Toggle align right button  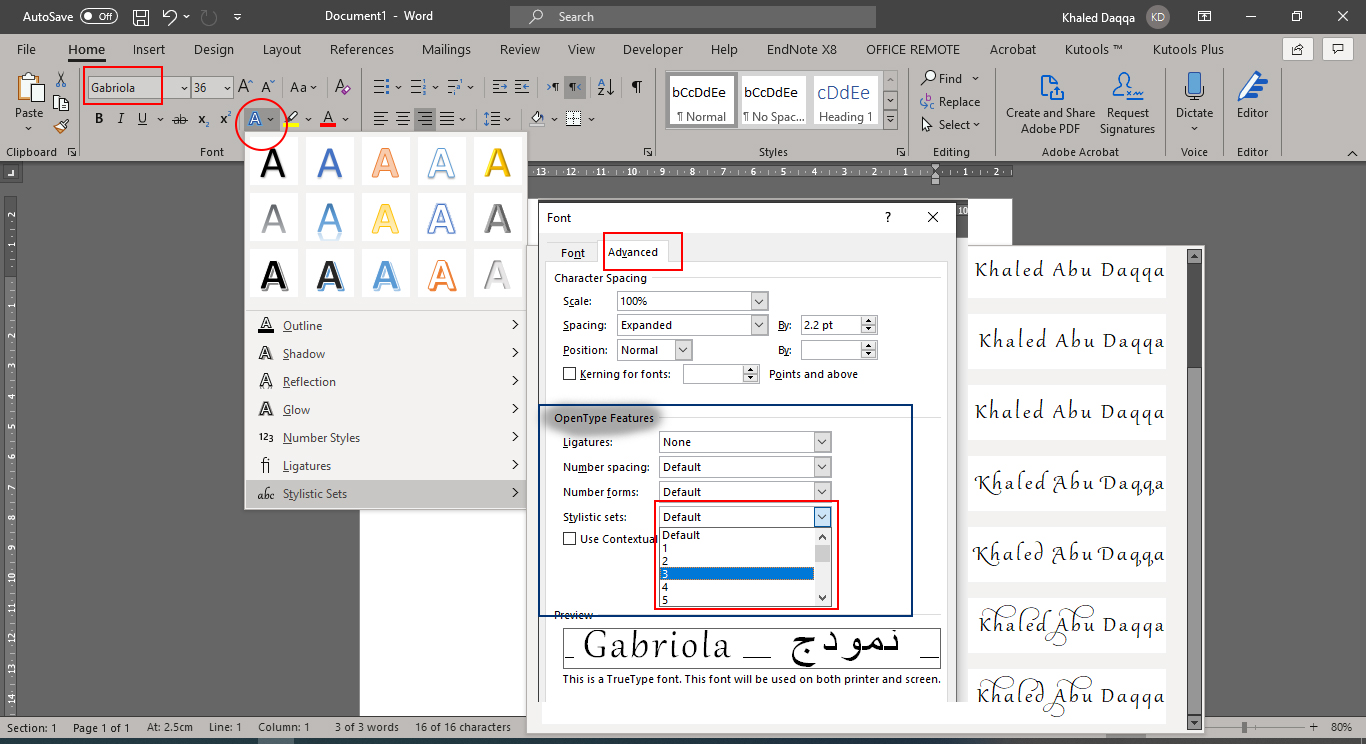425,119
